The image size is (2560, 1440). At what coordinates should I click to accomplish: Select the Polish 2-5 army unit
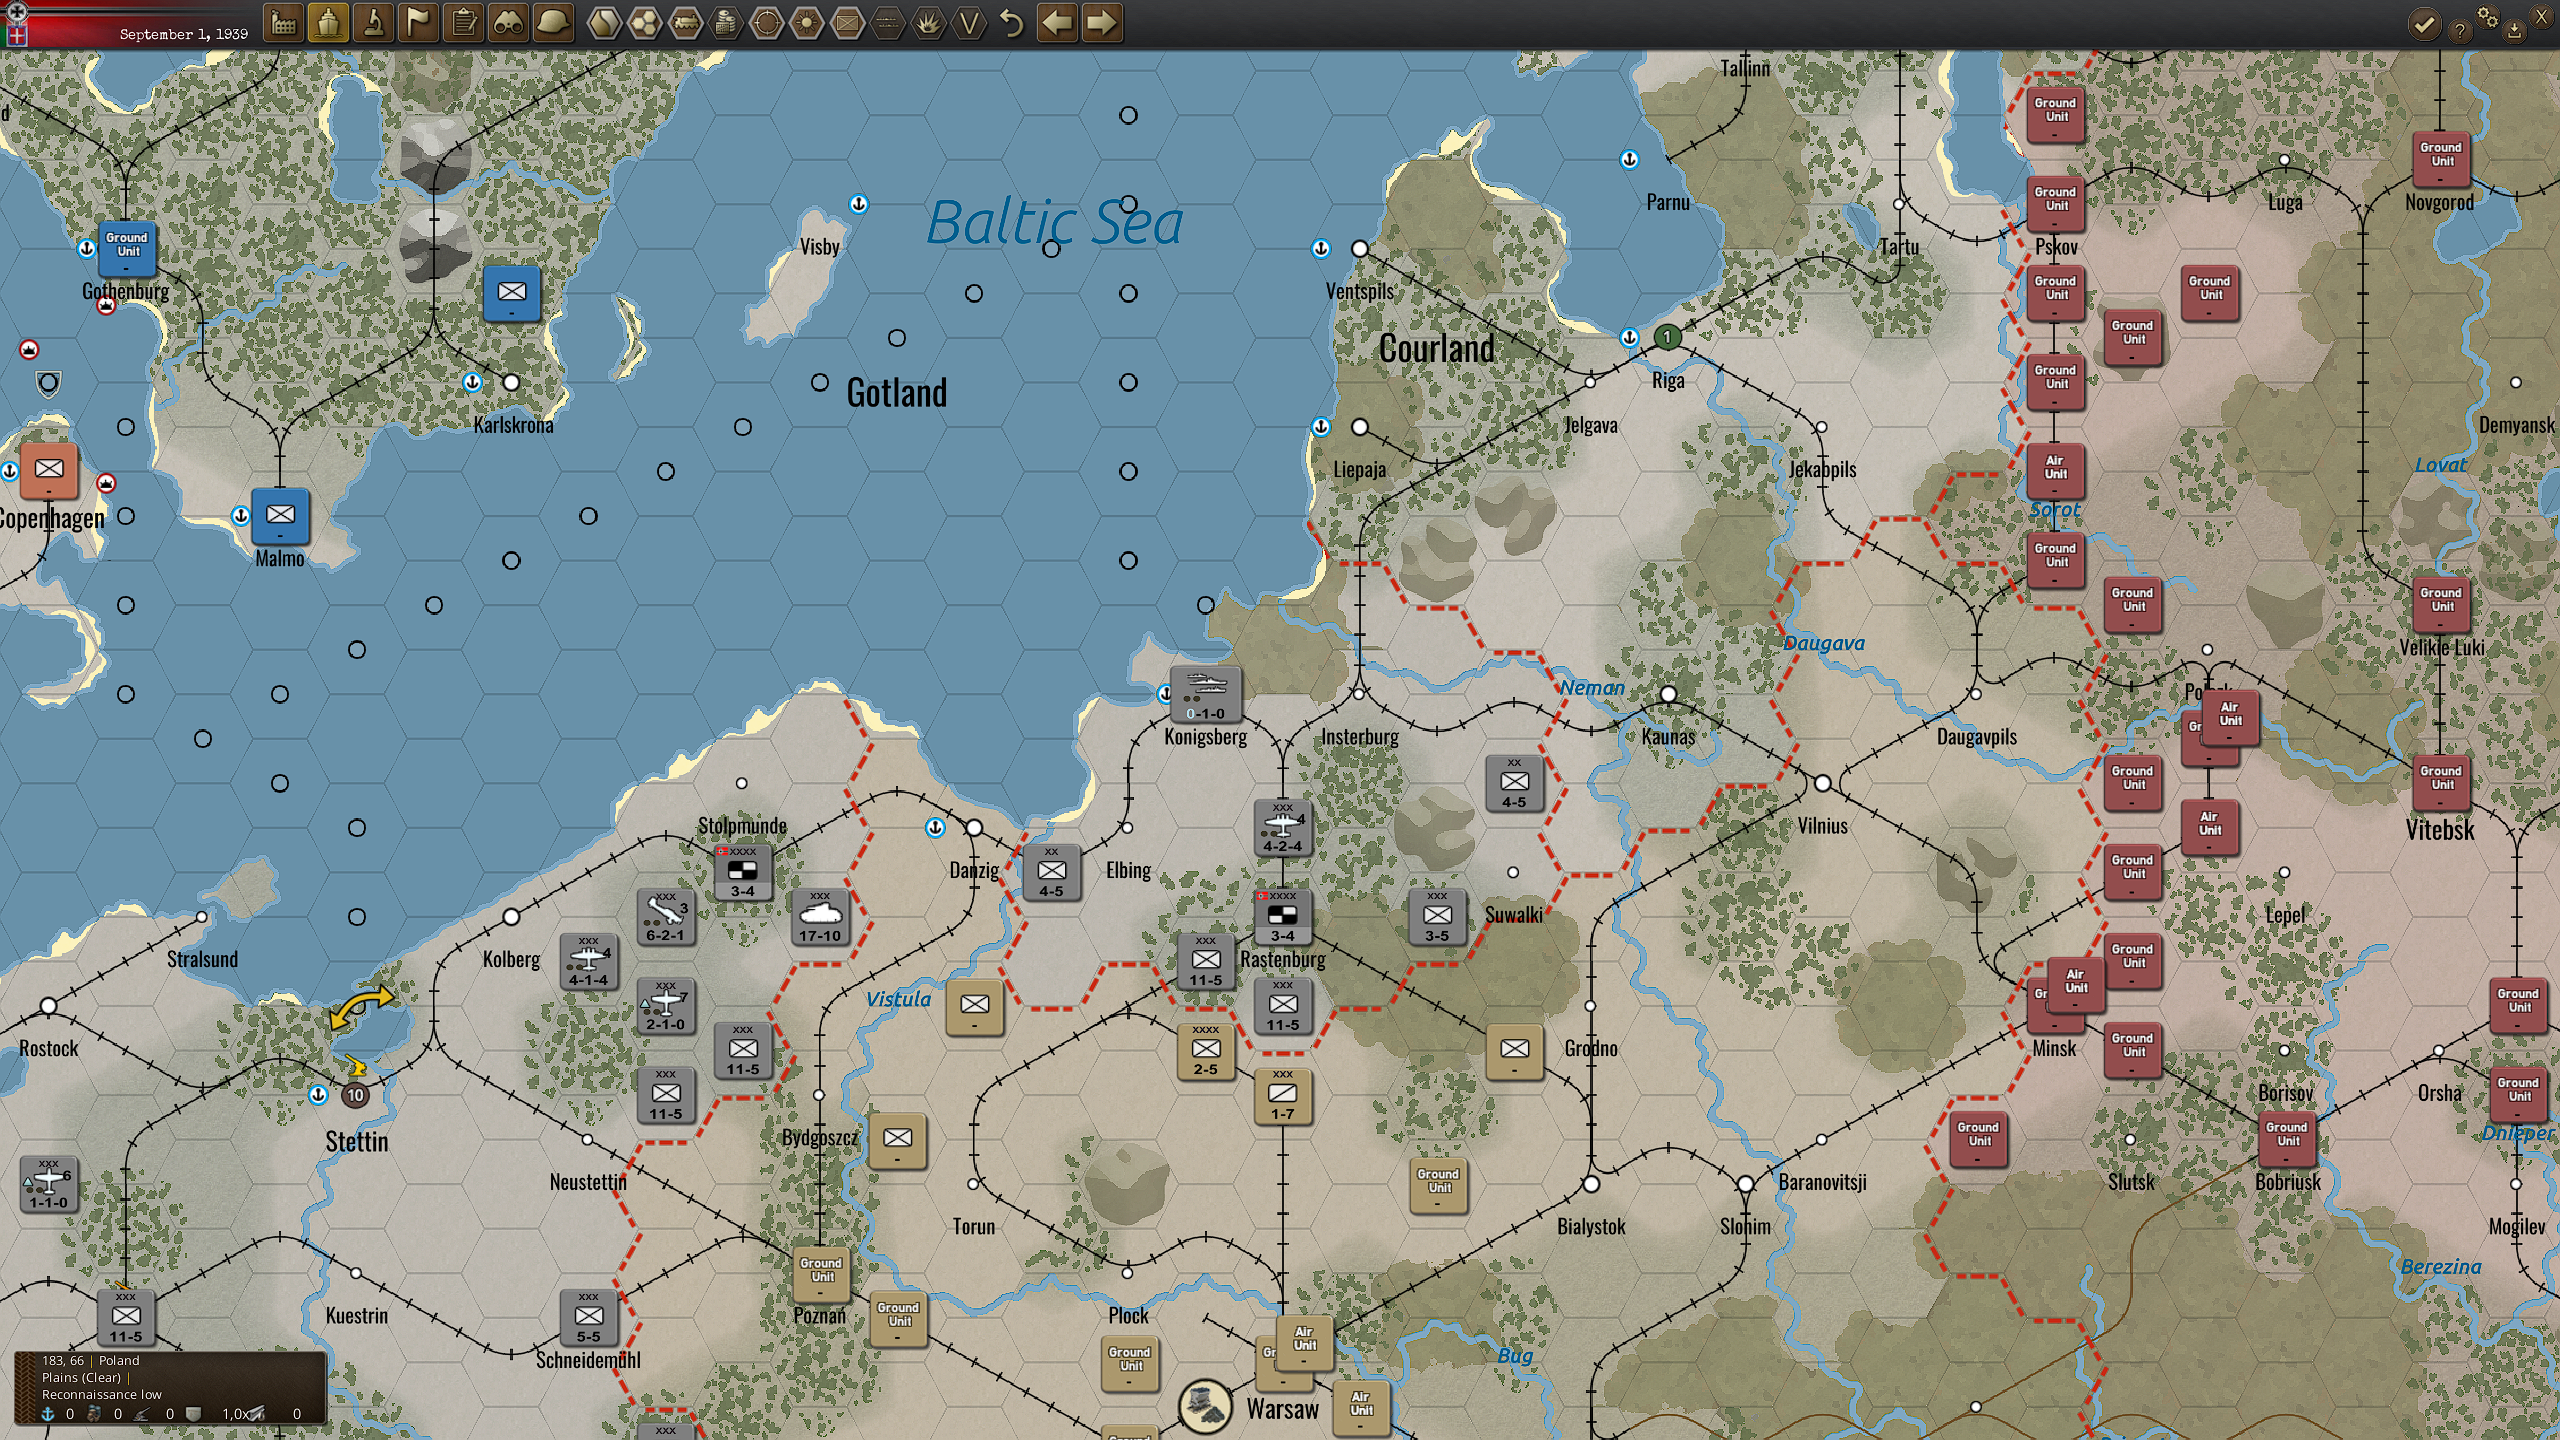pyautogui.click(x=1206, y=1050)
